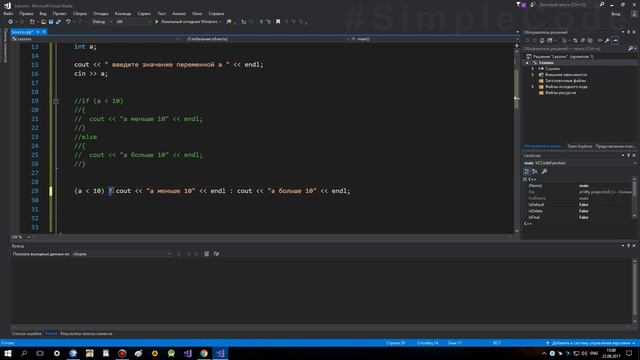Click the send feedback icon
The width and height of the screenshot is (640, 360).
point(533,4)
